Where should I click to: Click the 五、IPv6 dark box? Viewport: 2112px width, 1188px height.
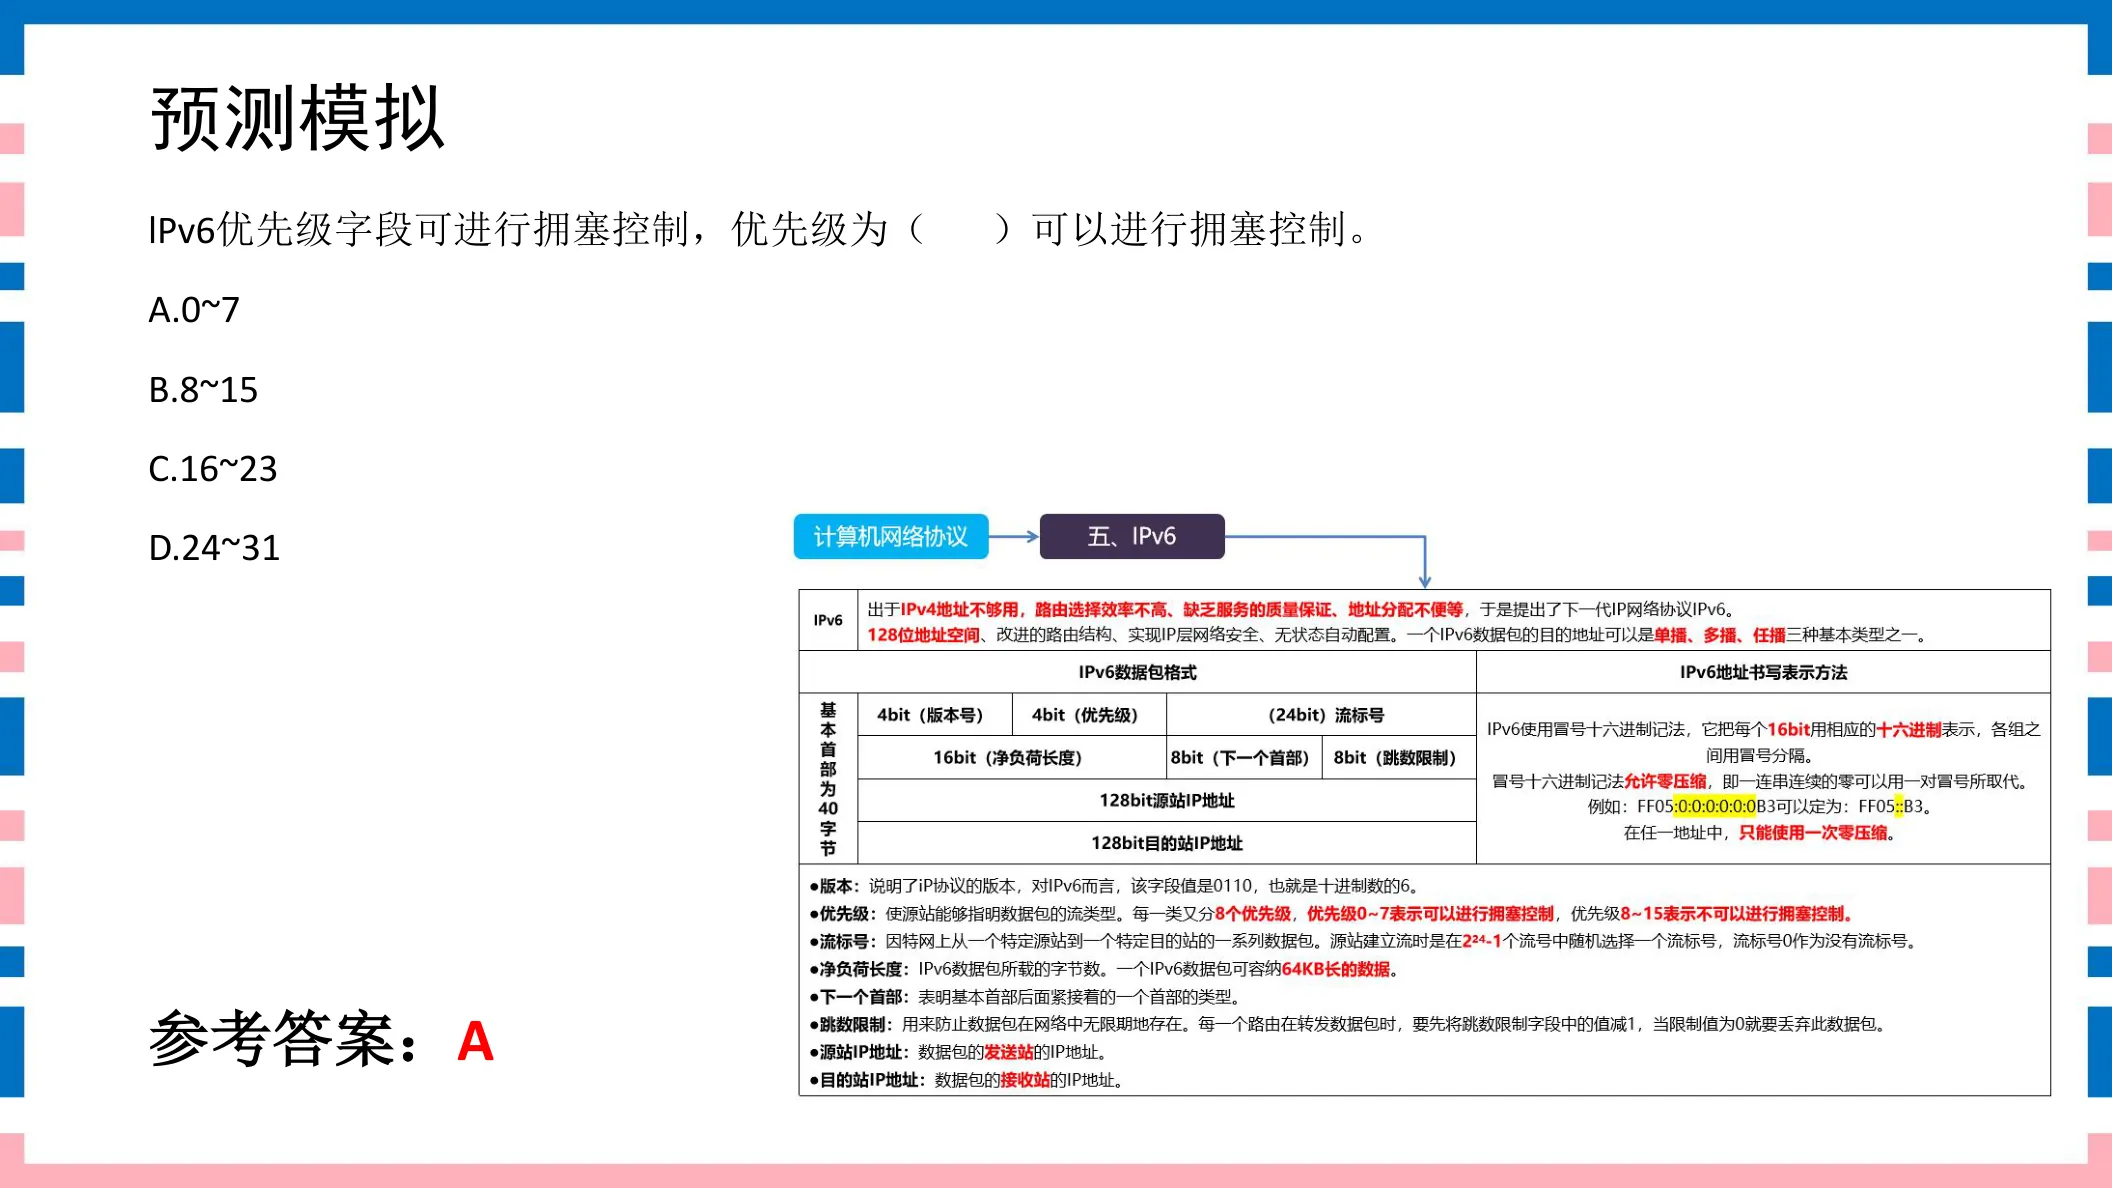pyautogui.click(x=1132, y=537)
